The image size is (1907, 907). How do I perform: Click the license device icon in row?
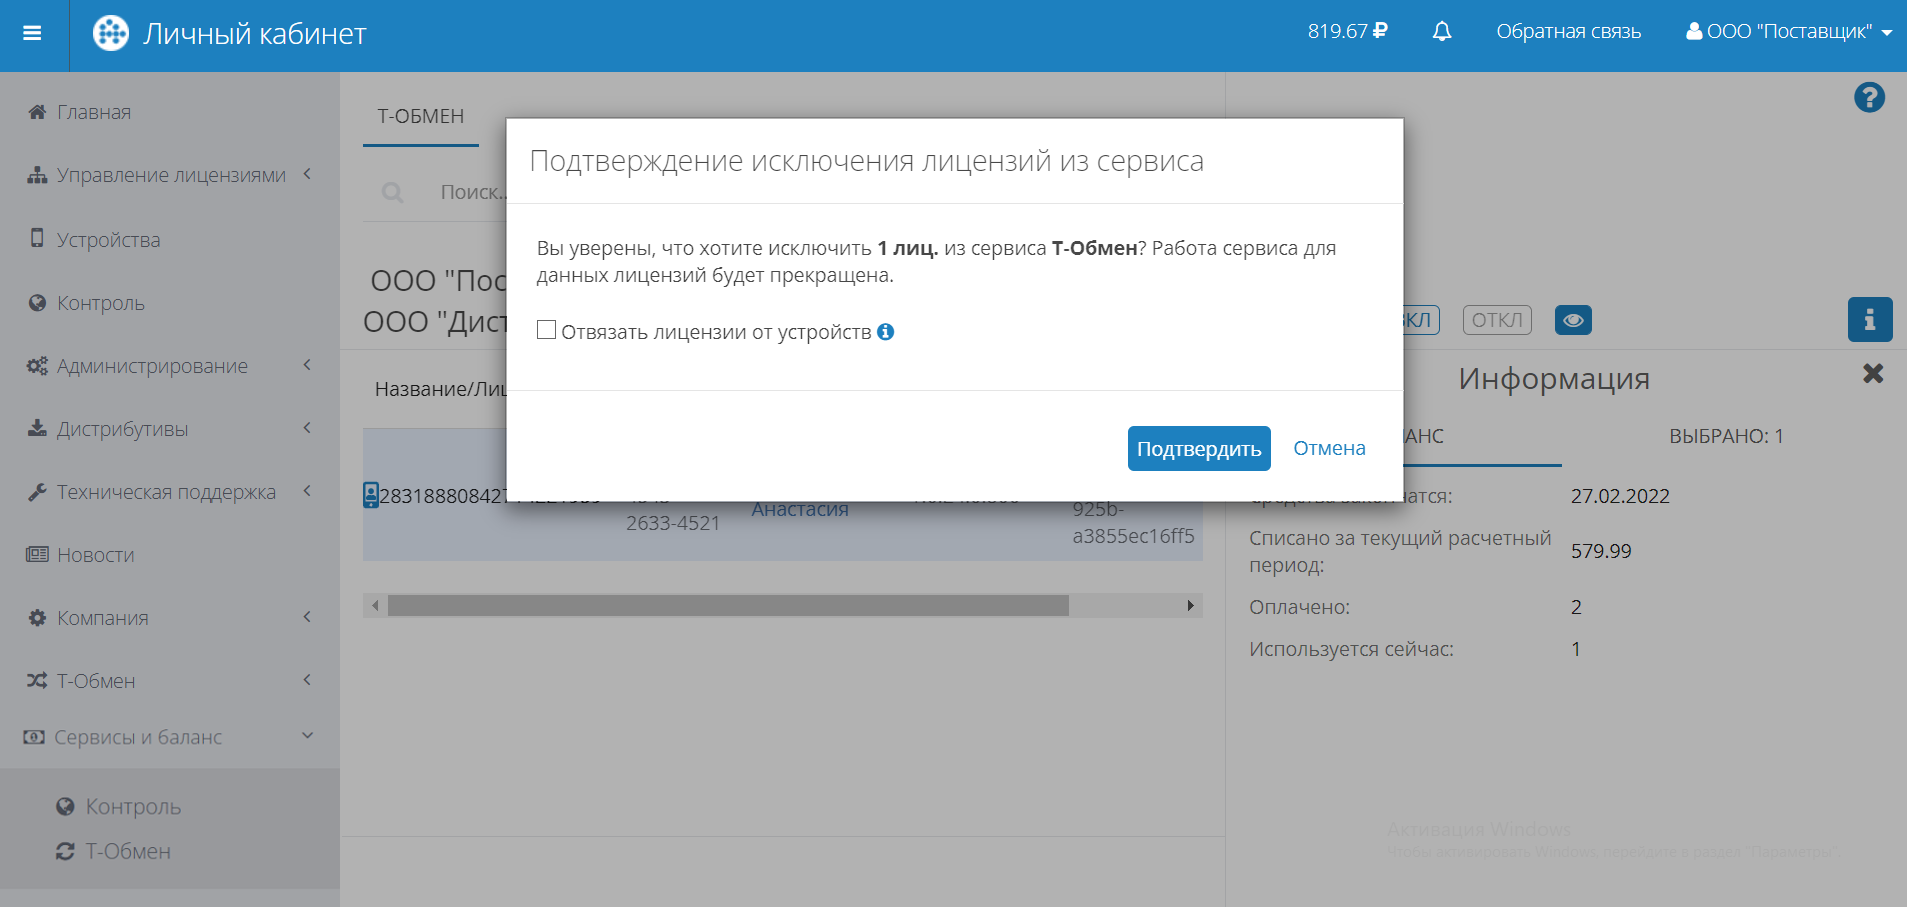tap(371, 495)
